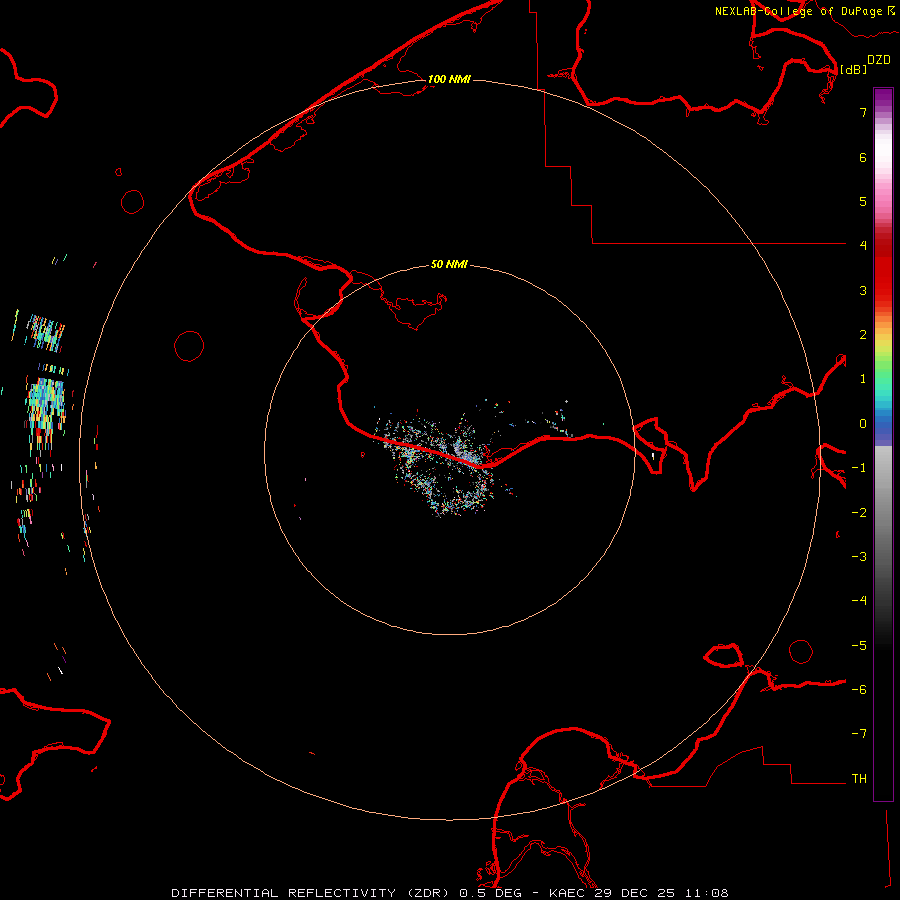Click the 0 value on color scale
Viewport: 900px width, 900px height.
click(863, 424)
